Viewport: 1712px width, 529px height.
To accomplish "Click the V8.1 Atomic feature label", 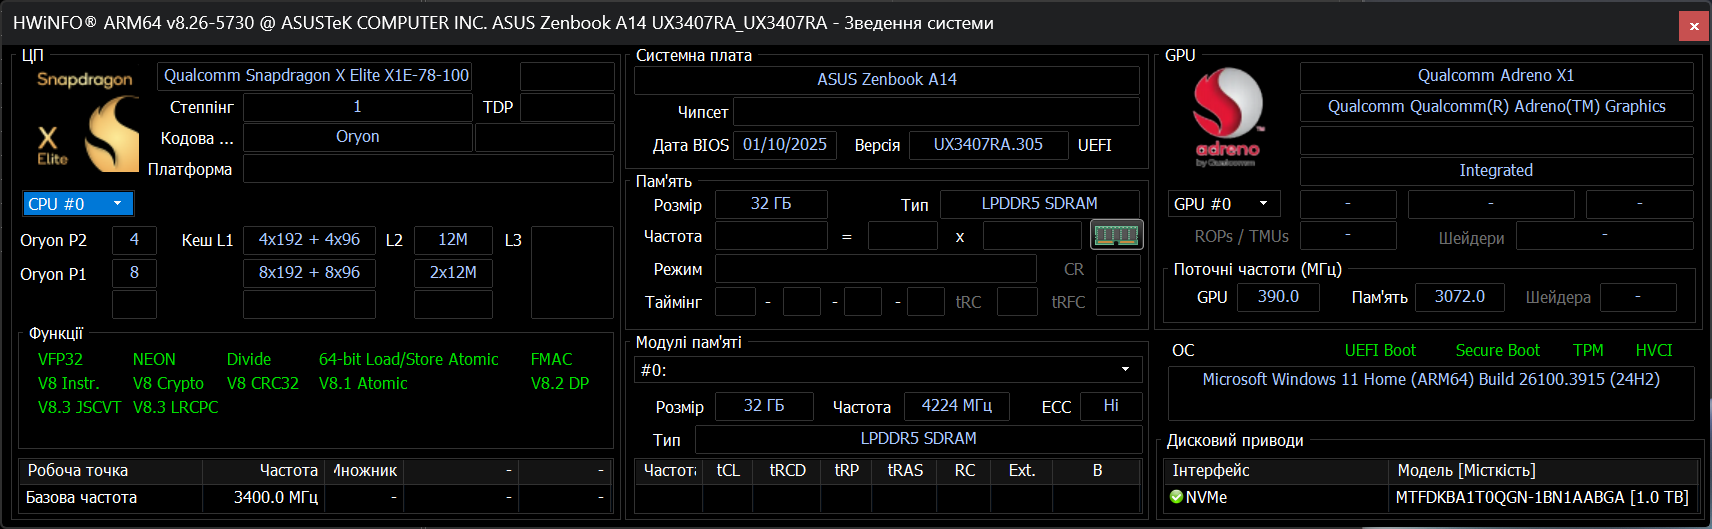I will click(363, 384).
